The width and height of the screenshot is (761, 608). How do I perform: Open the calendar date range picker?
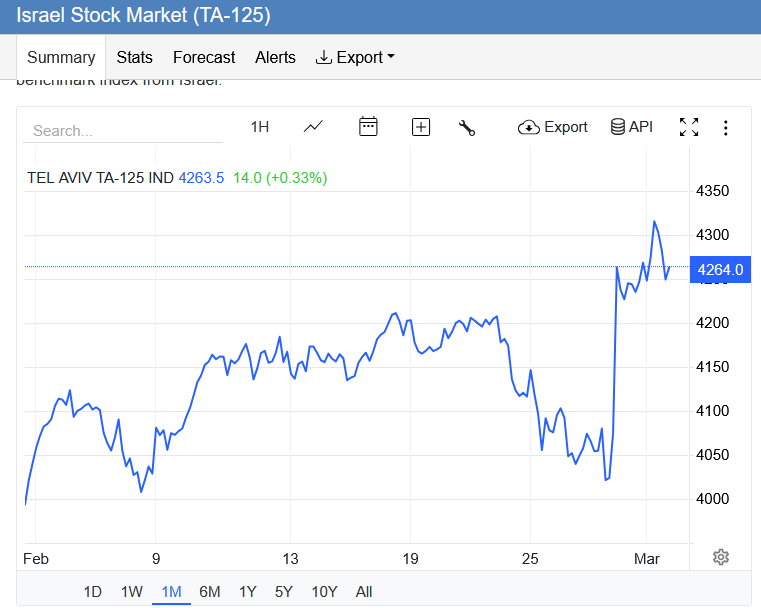368,127
